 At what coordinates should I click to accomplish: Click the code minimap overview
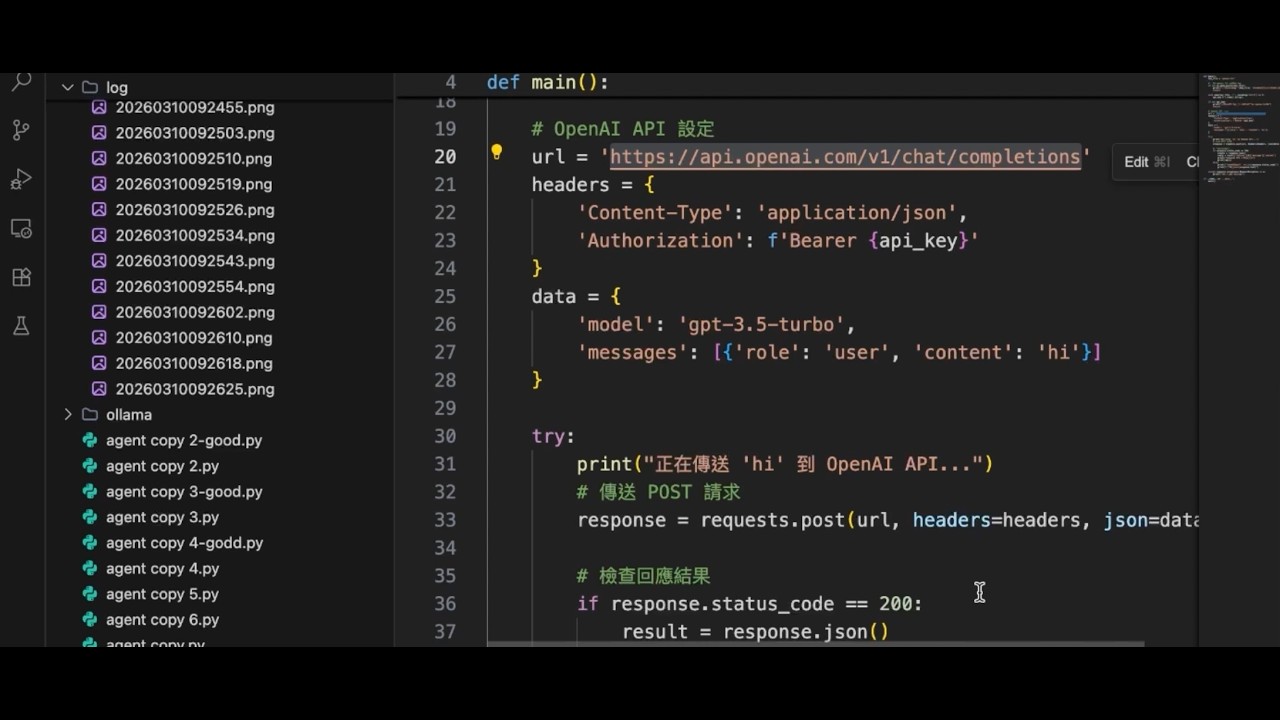[x=1240, y=130]
